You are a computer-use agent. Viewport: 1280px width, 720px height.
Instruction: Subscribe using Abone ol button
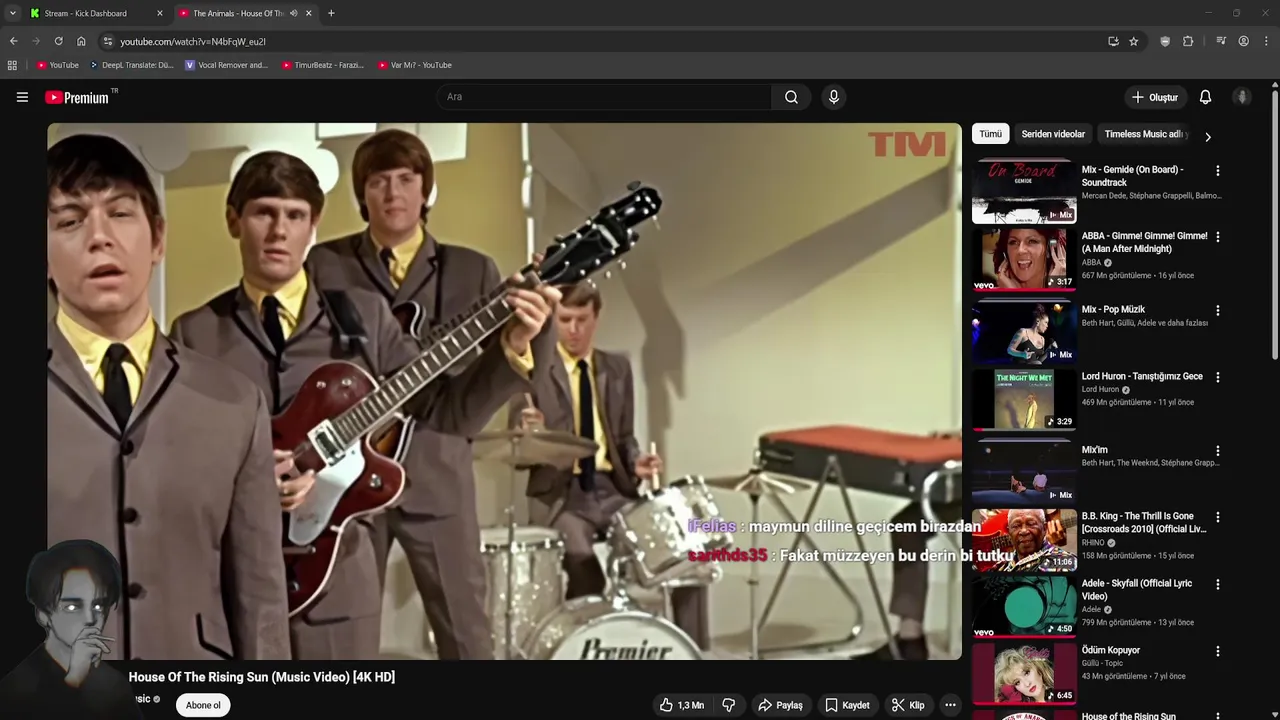[x=203, y=705]
